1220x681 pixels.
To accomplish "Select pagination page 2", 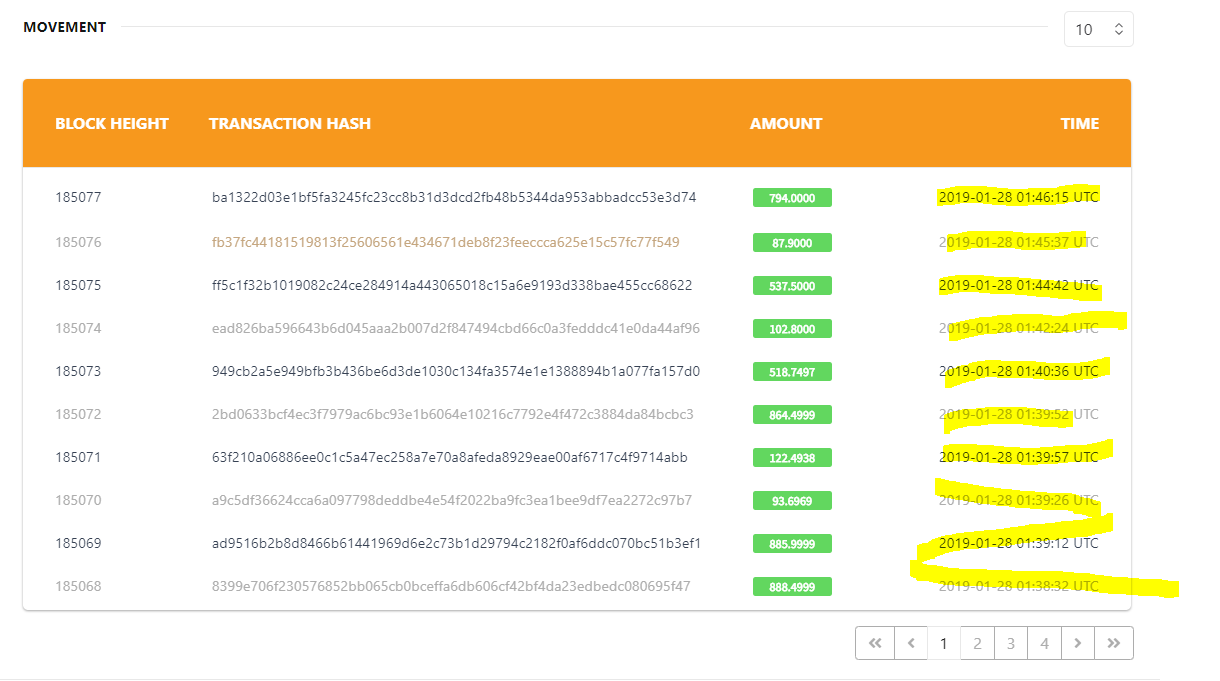I will (977, 643).
